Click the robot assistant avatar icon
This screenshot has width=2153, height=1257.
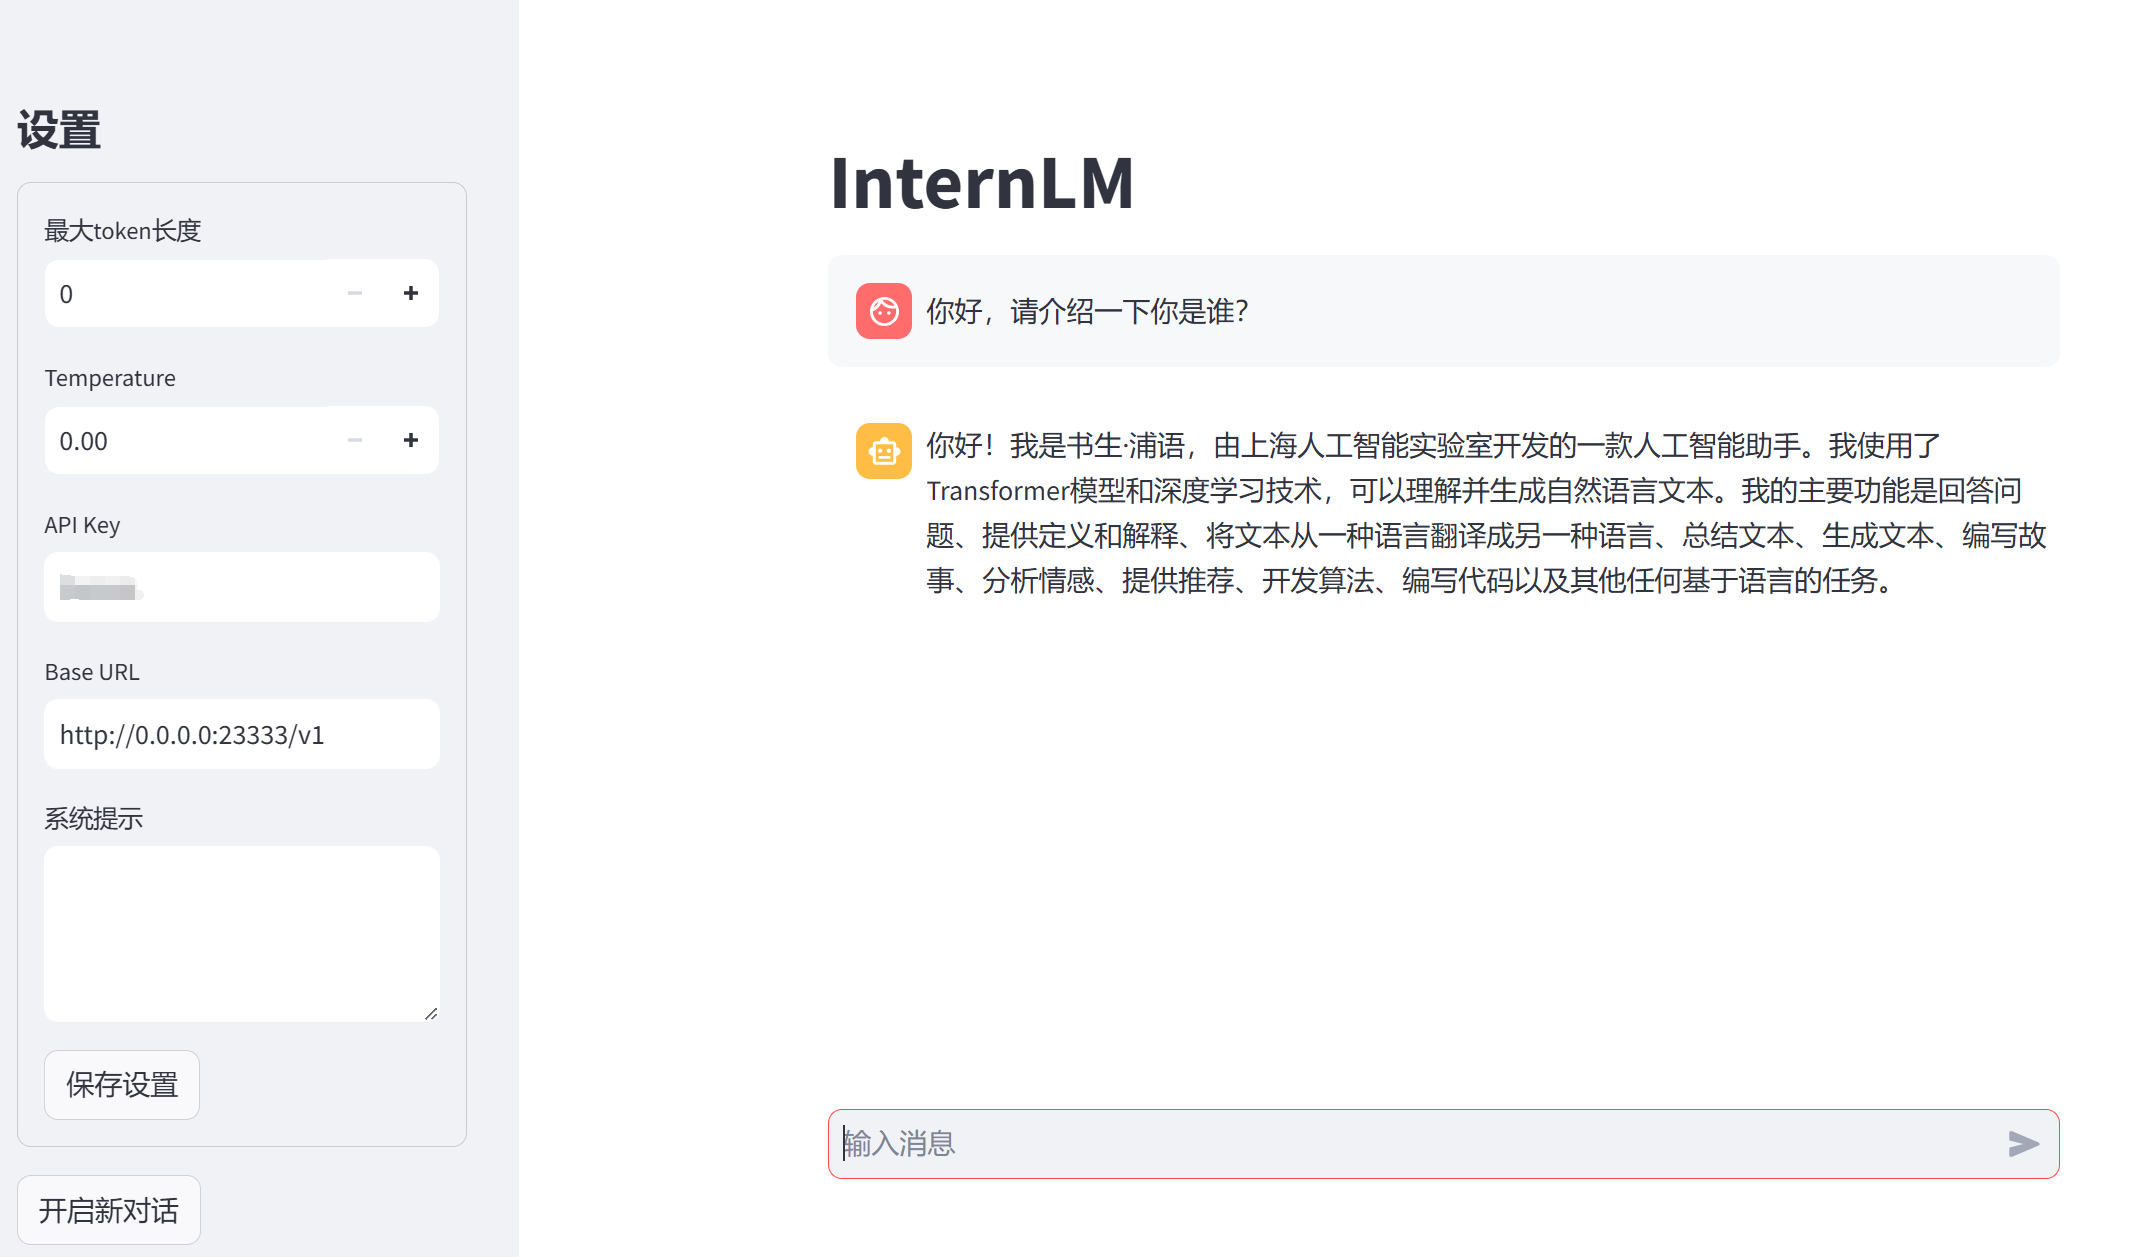click(x=883, y=451)
